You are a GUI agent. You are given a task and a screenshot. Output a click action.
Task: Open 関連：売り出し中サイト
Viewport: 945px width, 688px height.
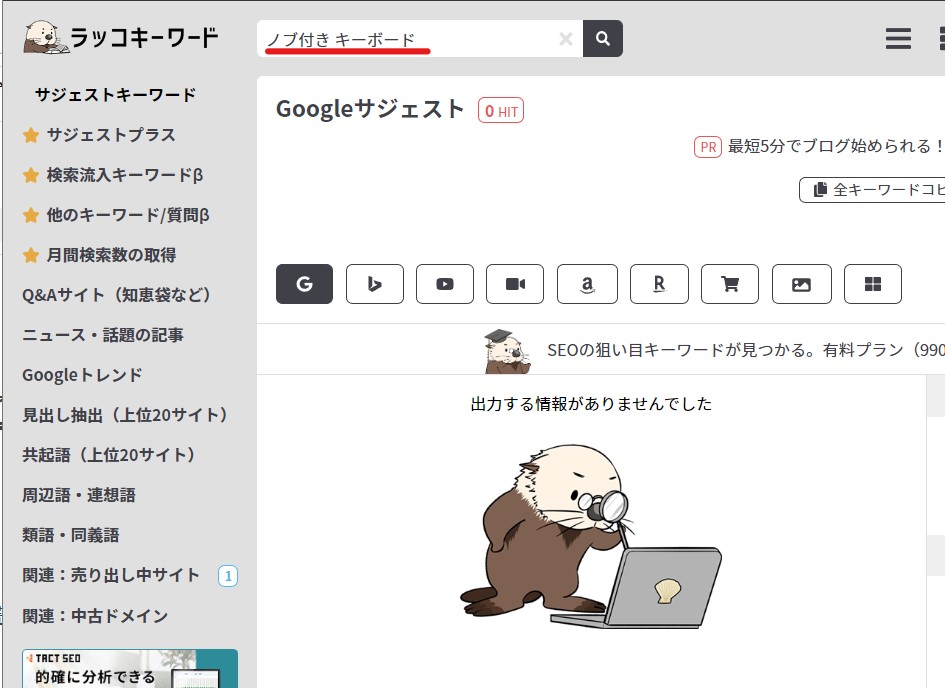pyautogui.click(x=111, y=575)
